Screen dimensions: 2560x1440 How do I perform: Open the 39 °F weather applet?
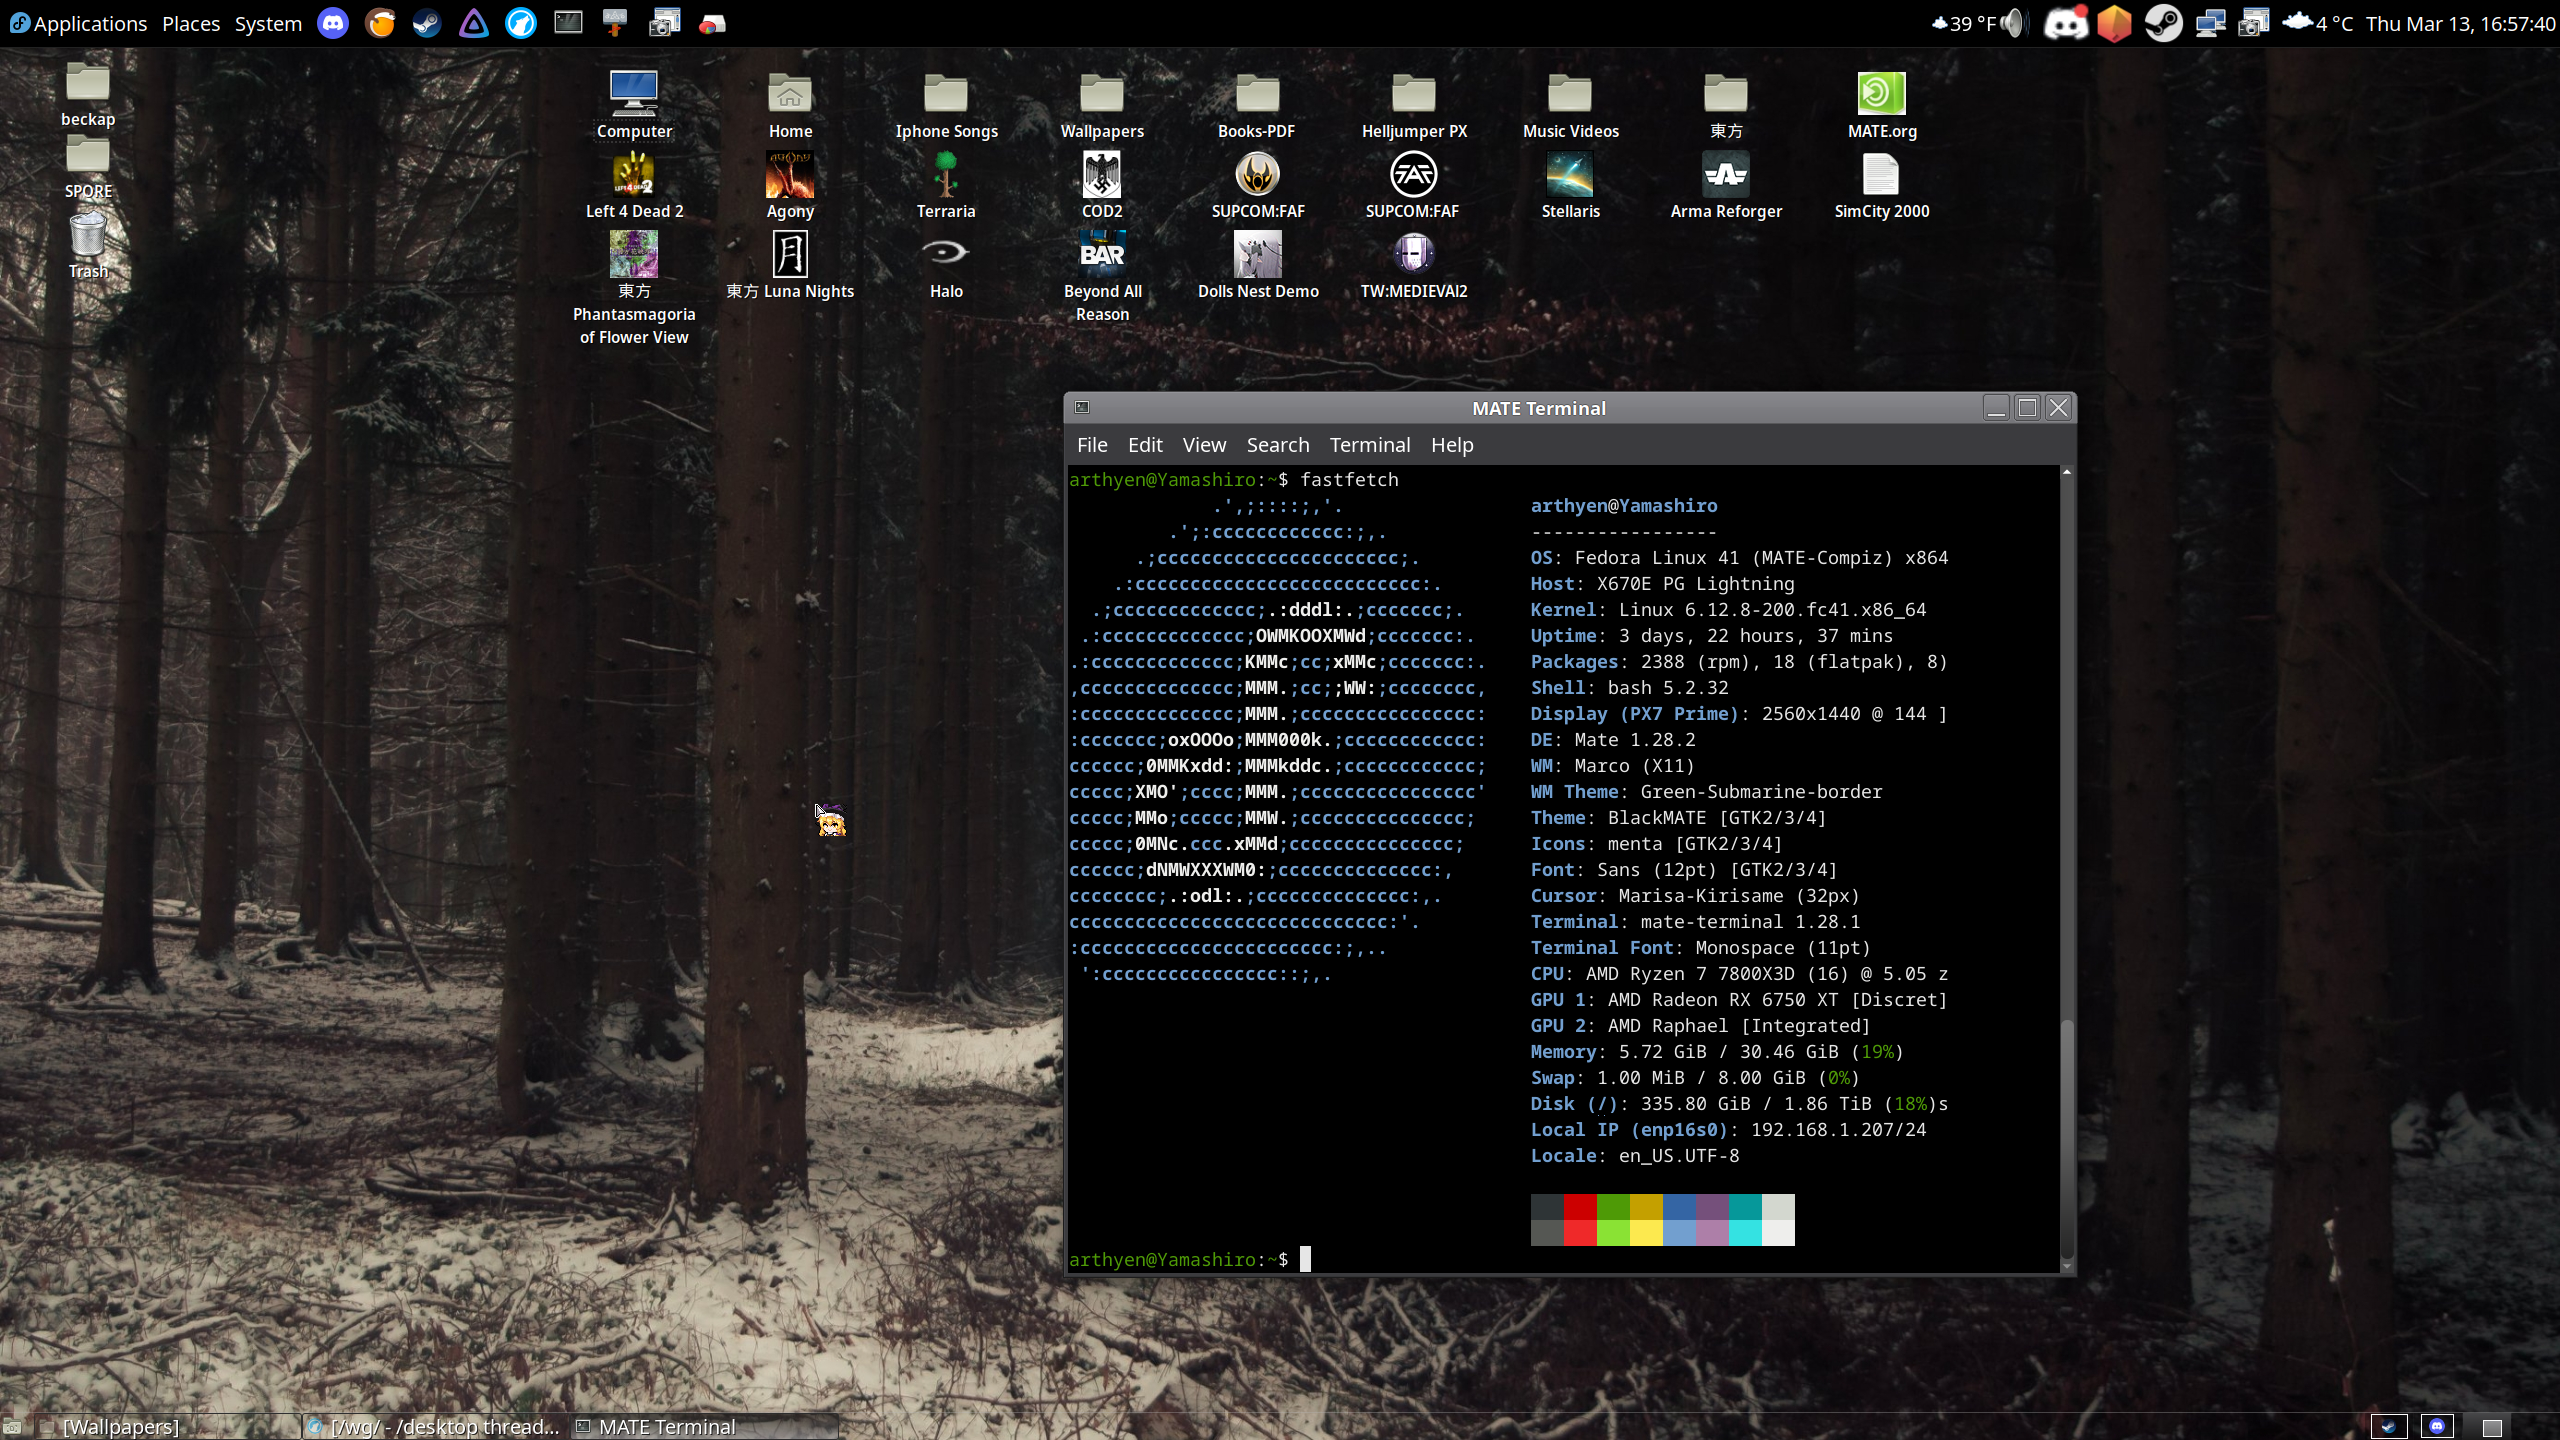(x=1964, y=23)
